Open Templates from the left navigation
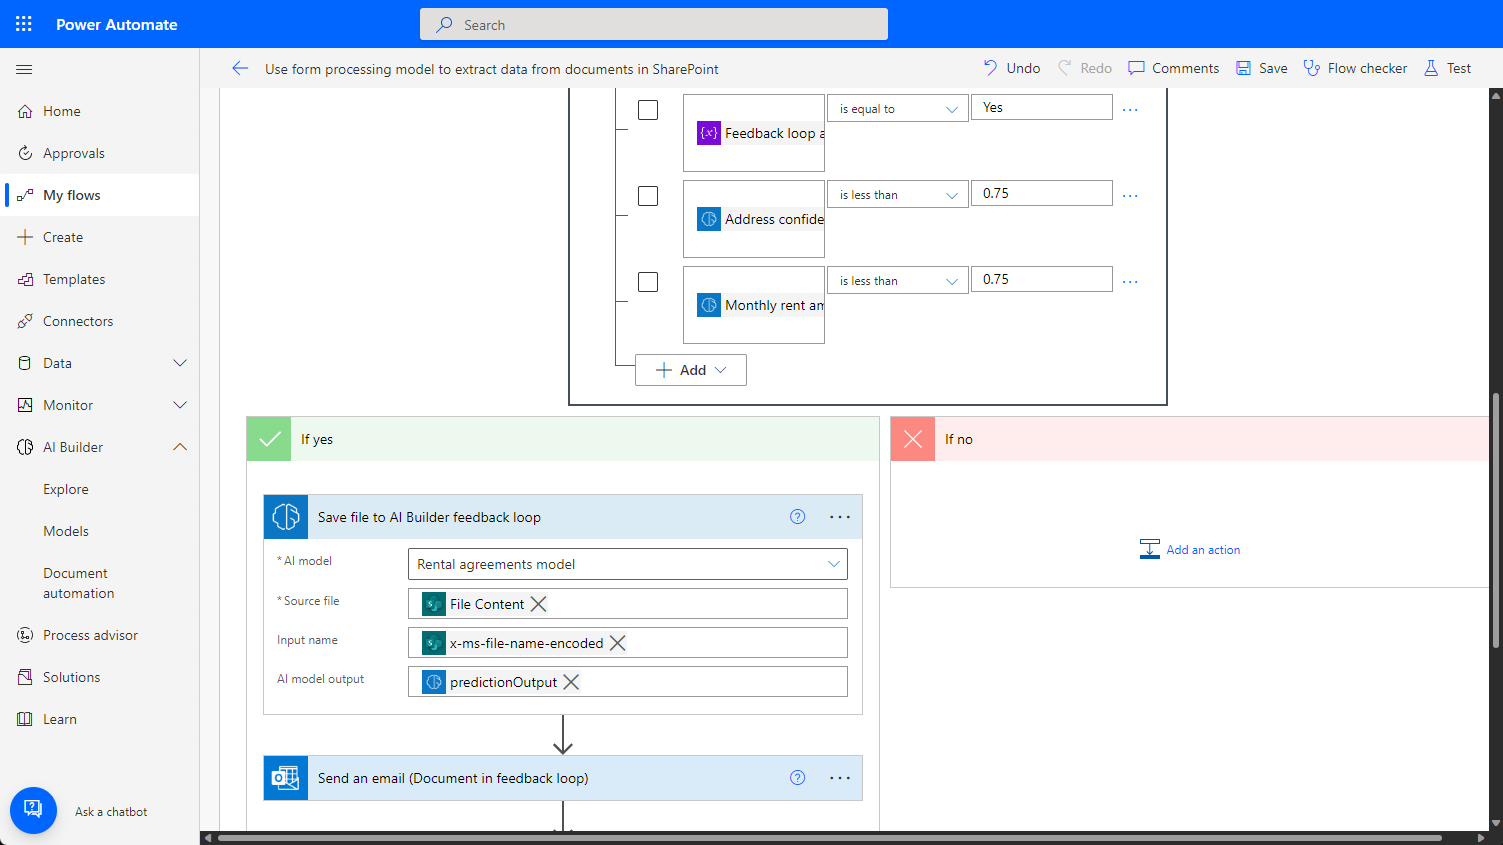The width and height of the screenshot is (1503, 845). coord(74,279)
